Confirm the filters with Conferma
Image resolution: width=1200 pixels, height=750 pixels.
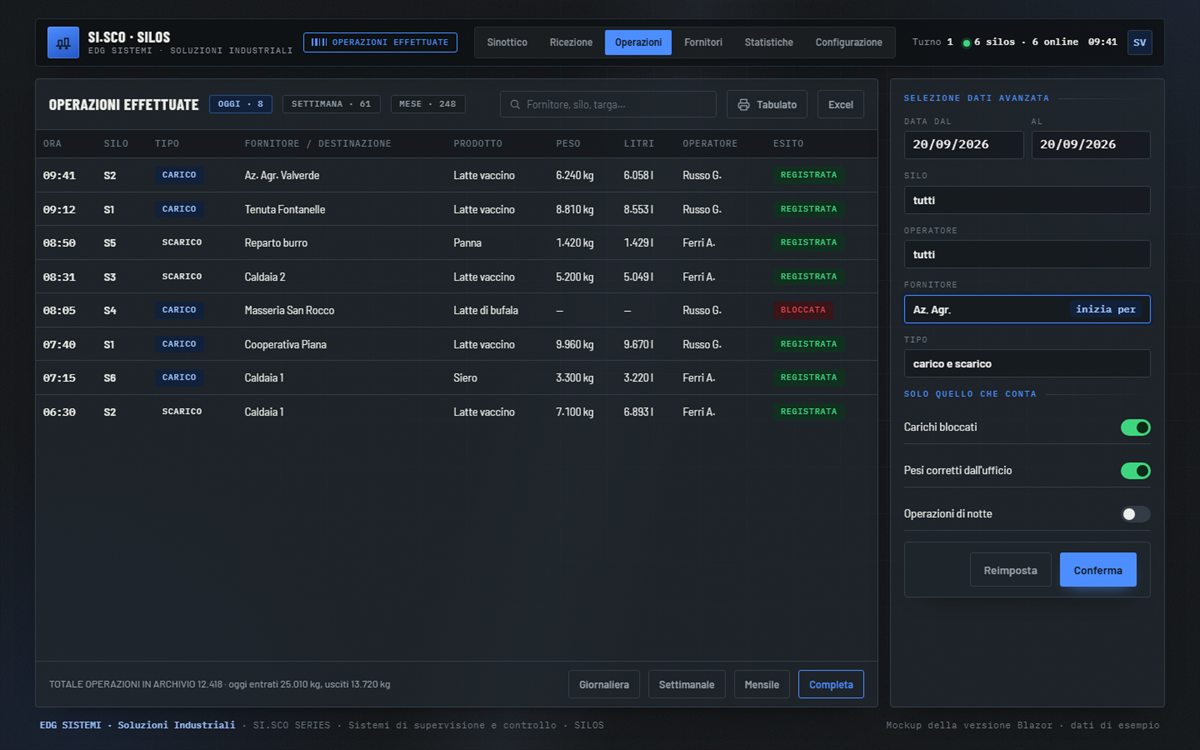[x=1098, y=570]
